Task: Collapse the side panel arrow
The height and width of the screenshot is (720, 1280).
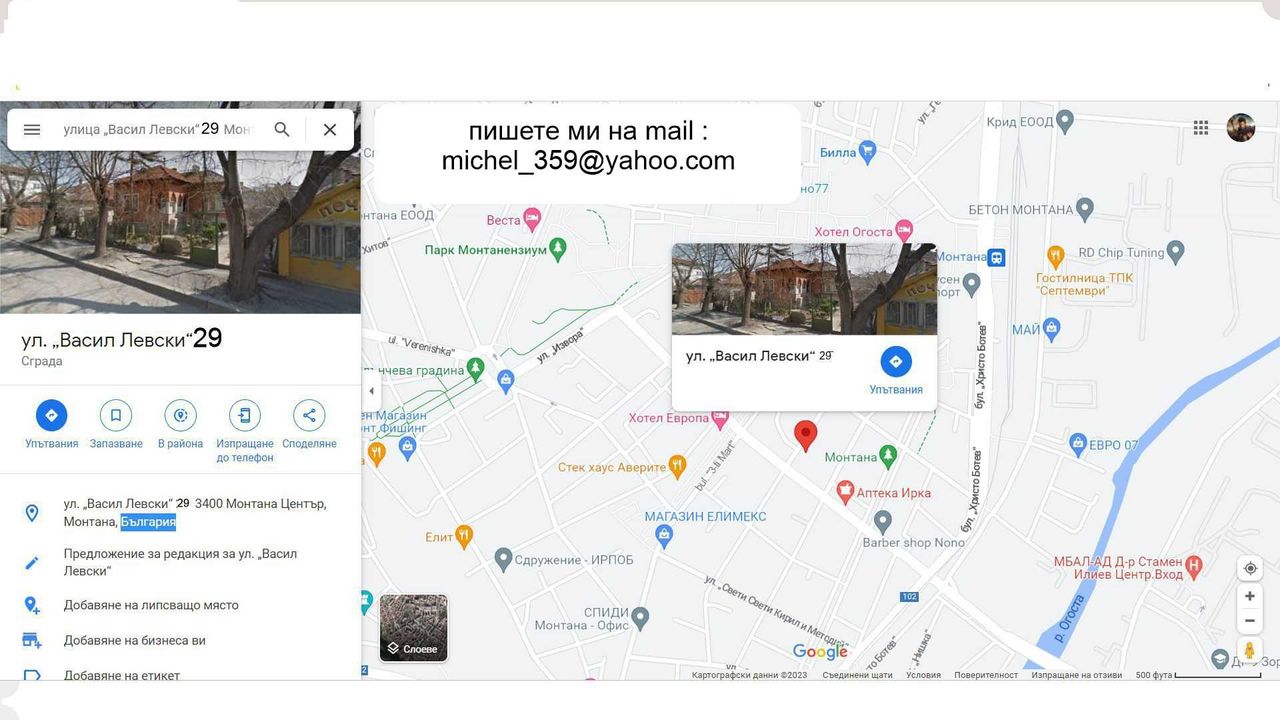Action: point(371,391)
